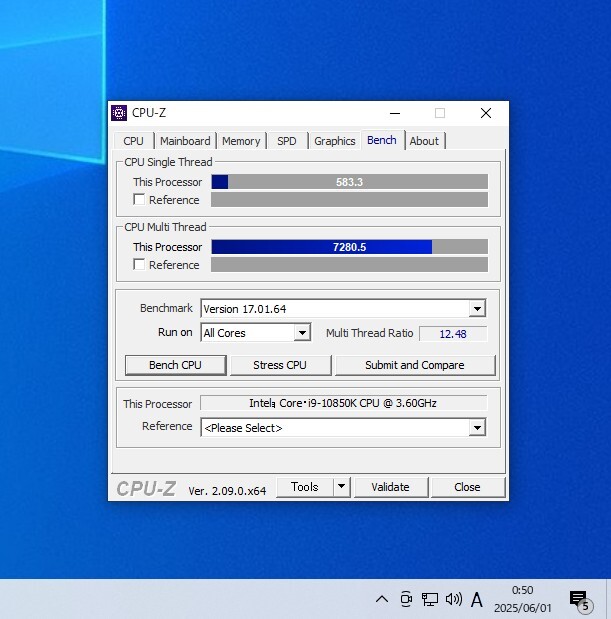
Task: Launch Stress CPU
Action: pos(280,365)
